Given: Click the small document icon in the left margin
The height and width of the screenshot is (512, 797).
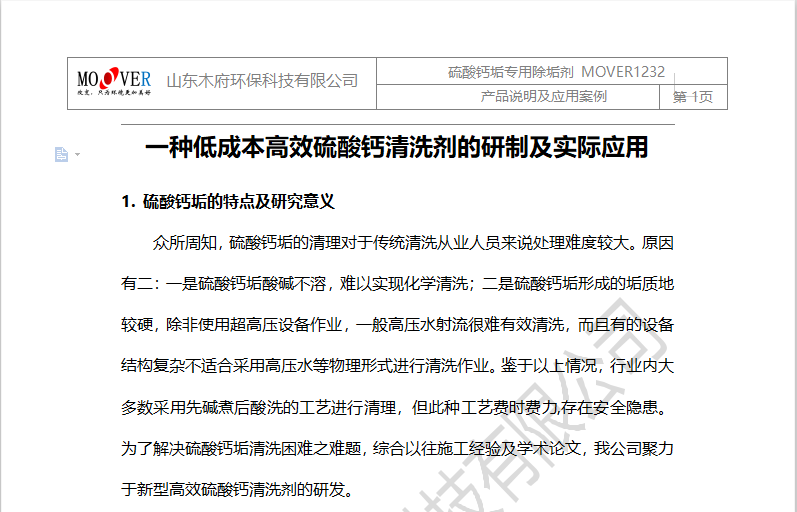Looking at the screenshot, I should pos(61,154).
